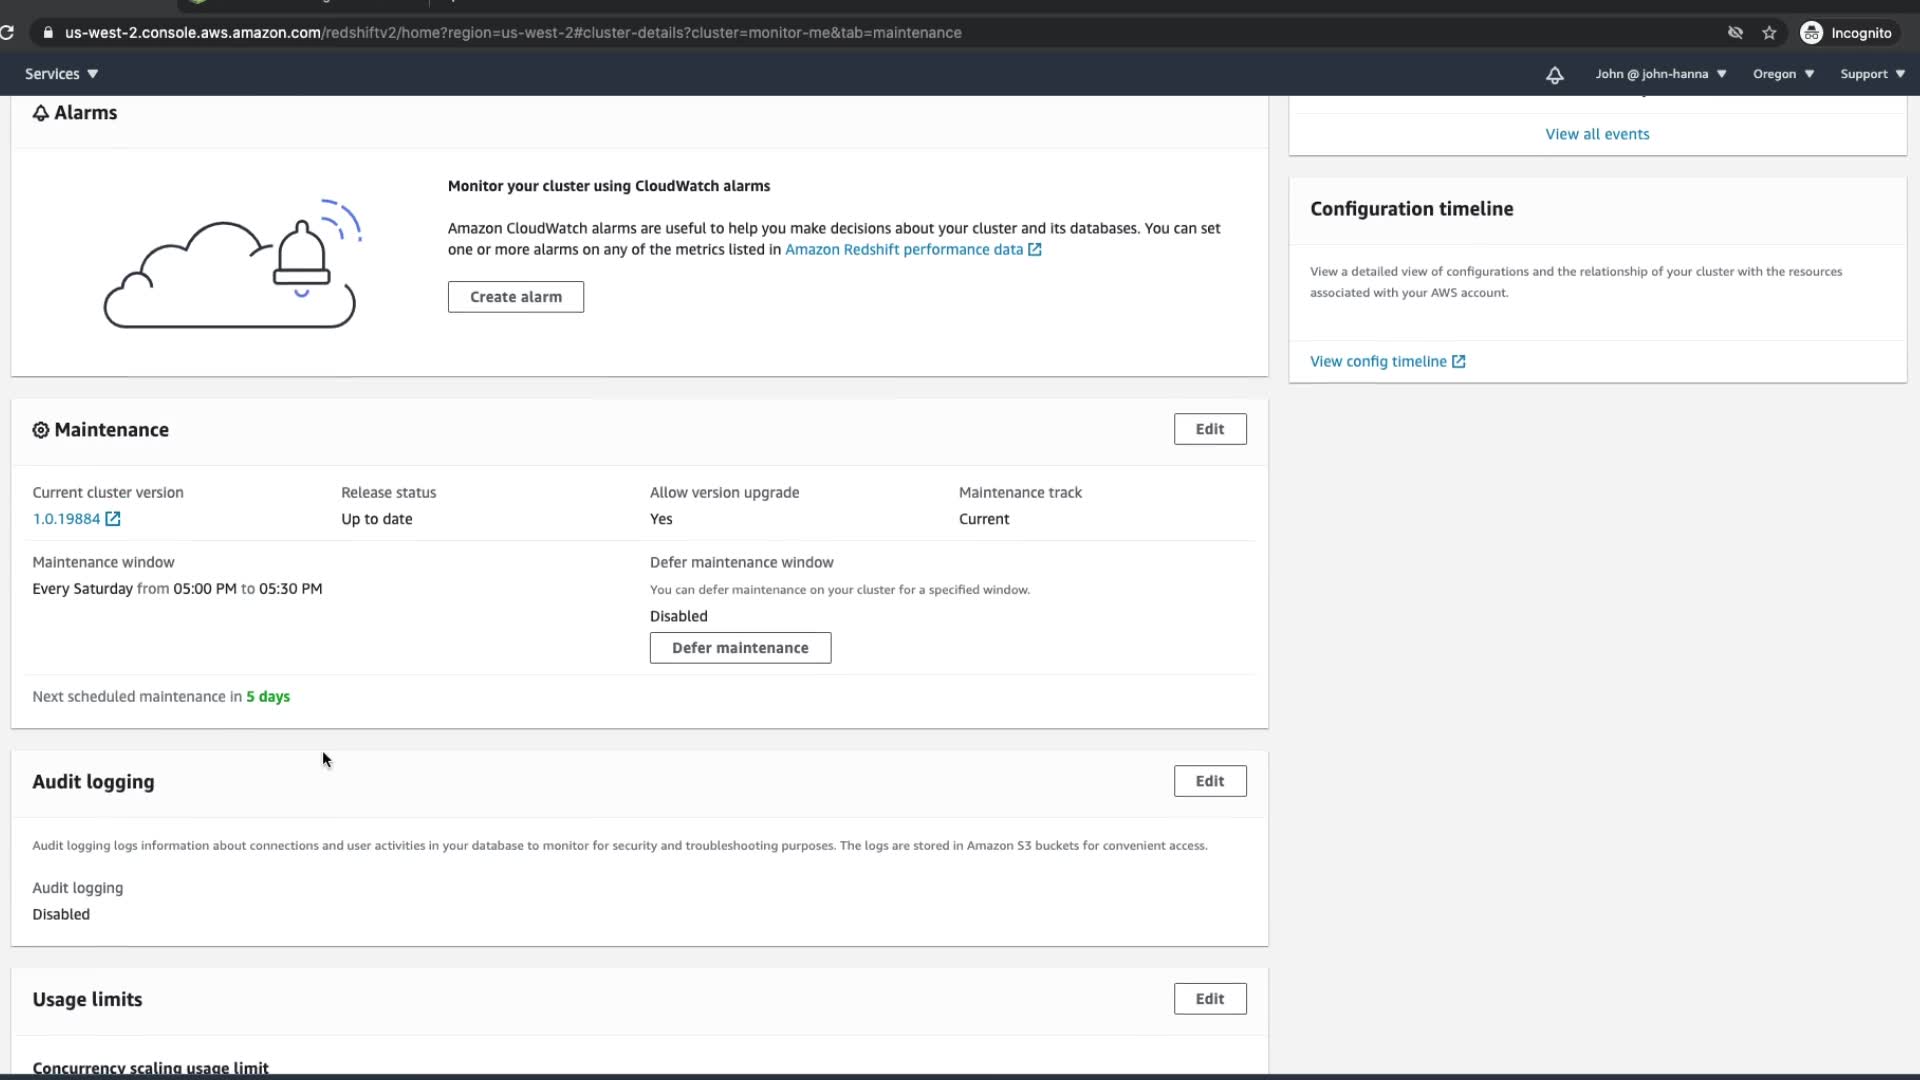Open Amazon Redshift performance data link
The height and width of the screenshot is (1080, 1920).
pyautogui.click(x=903, y=250)
